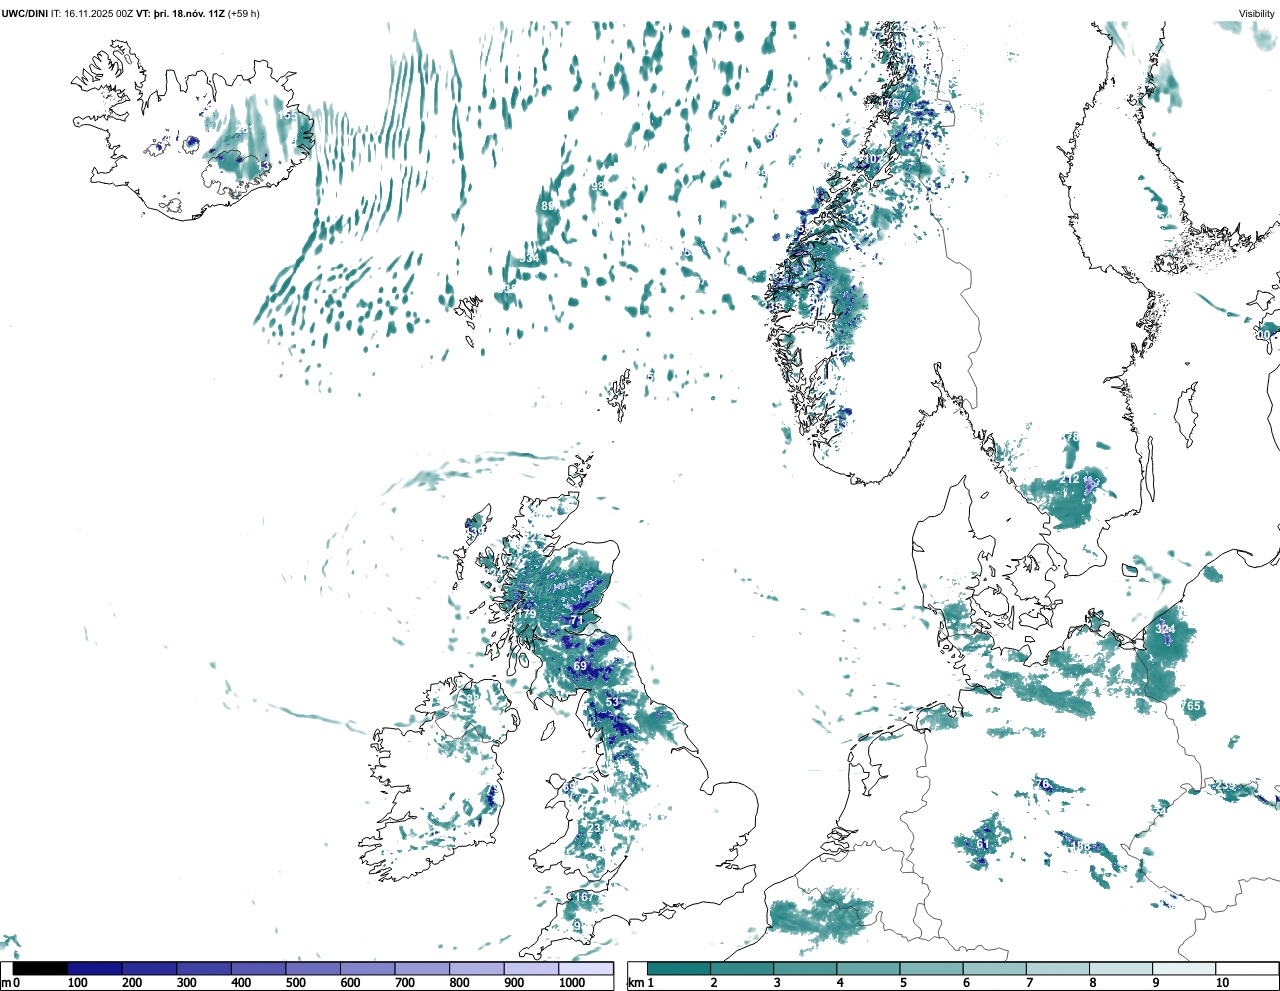Click the '23' visibility value over Wales
The width and height of the screenshot is (1280, 991).
coord(594,828)
